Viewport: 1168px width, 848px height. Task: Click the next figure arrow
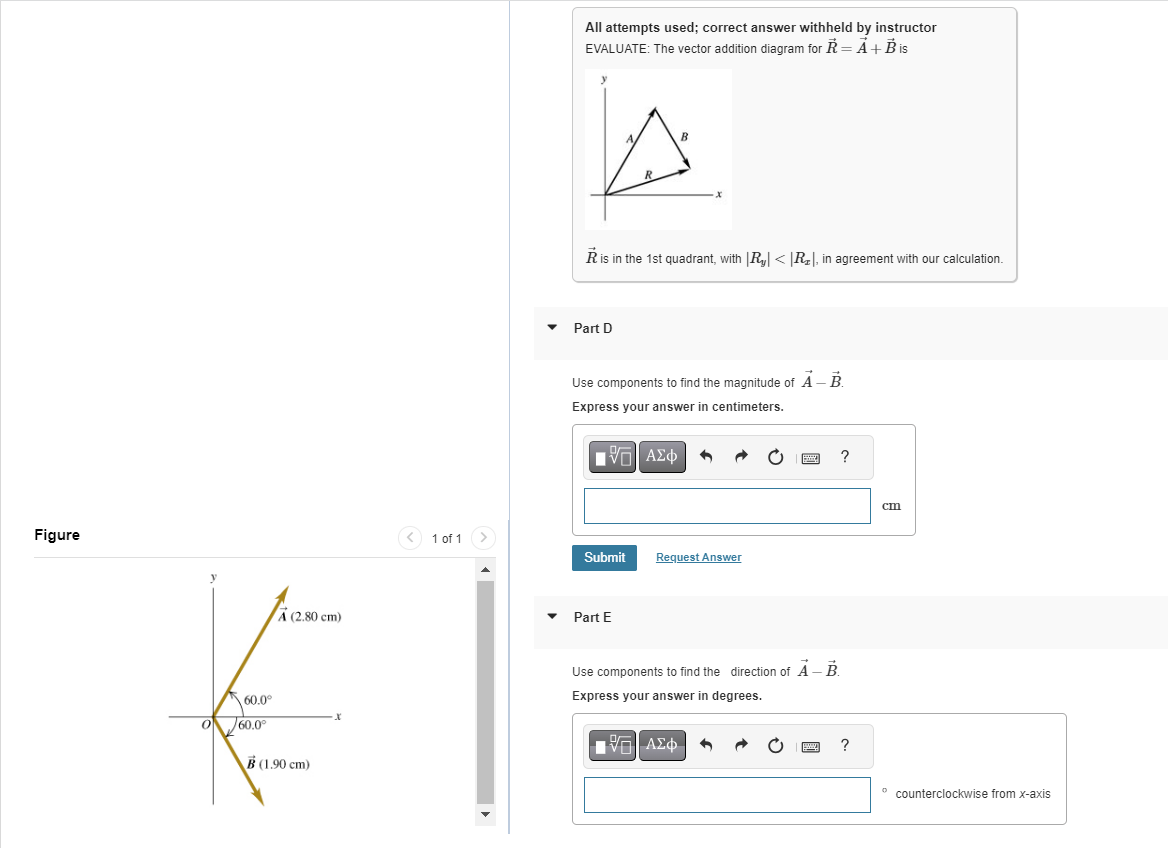[x=483, y=537]
